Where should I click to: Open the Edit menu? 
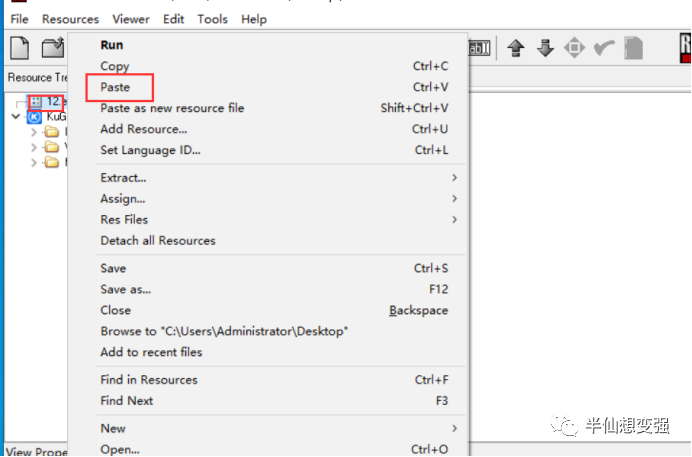(173, 19)
